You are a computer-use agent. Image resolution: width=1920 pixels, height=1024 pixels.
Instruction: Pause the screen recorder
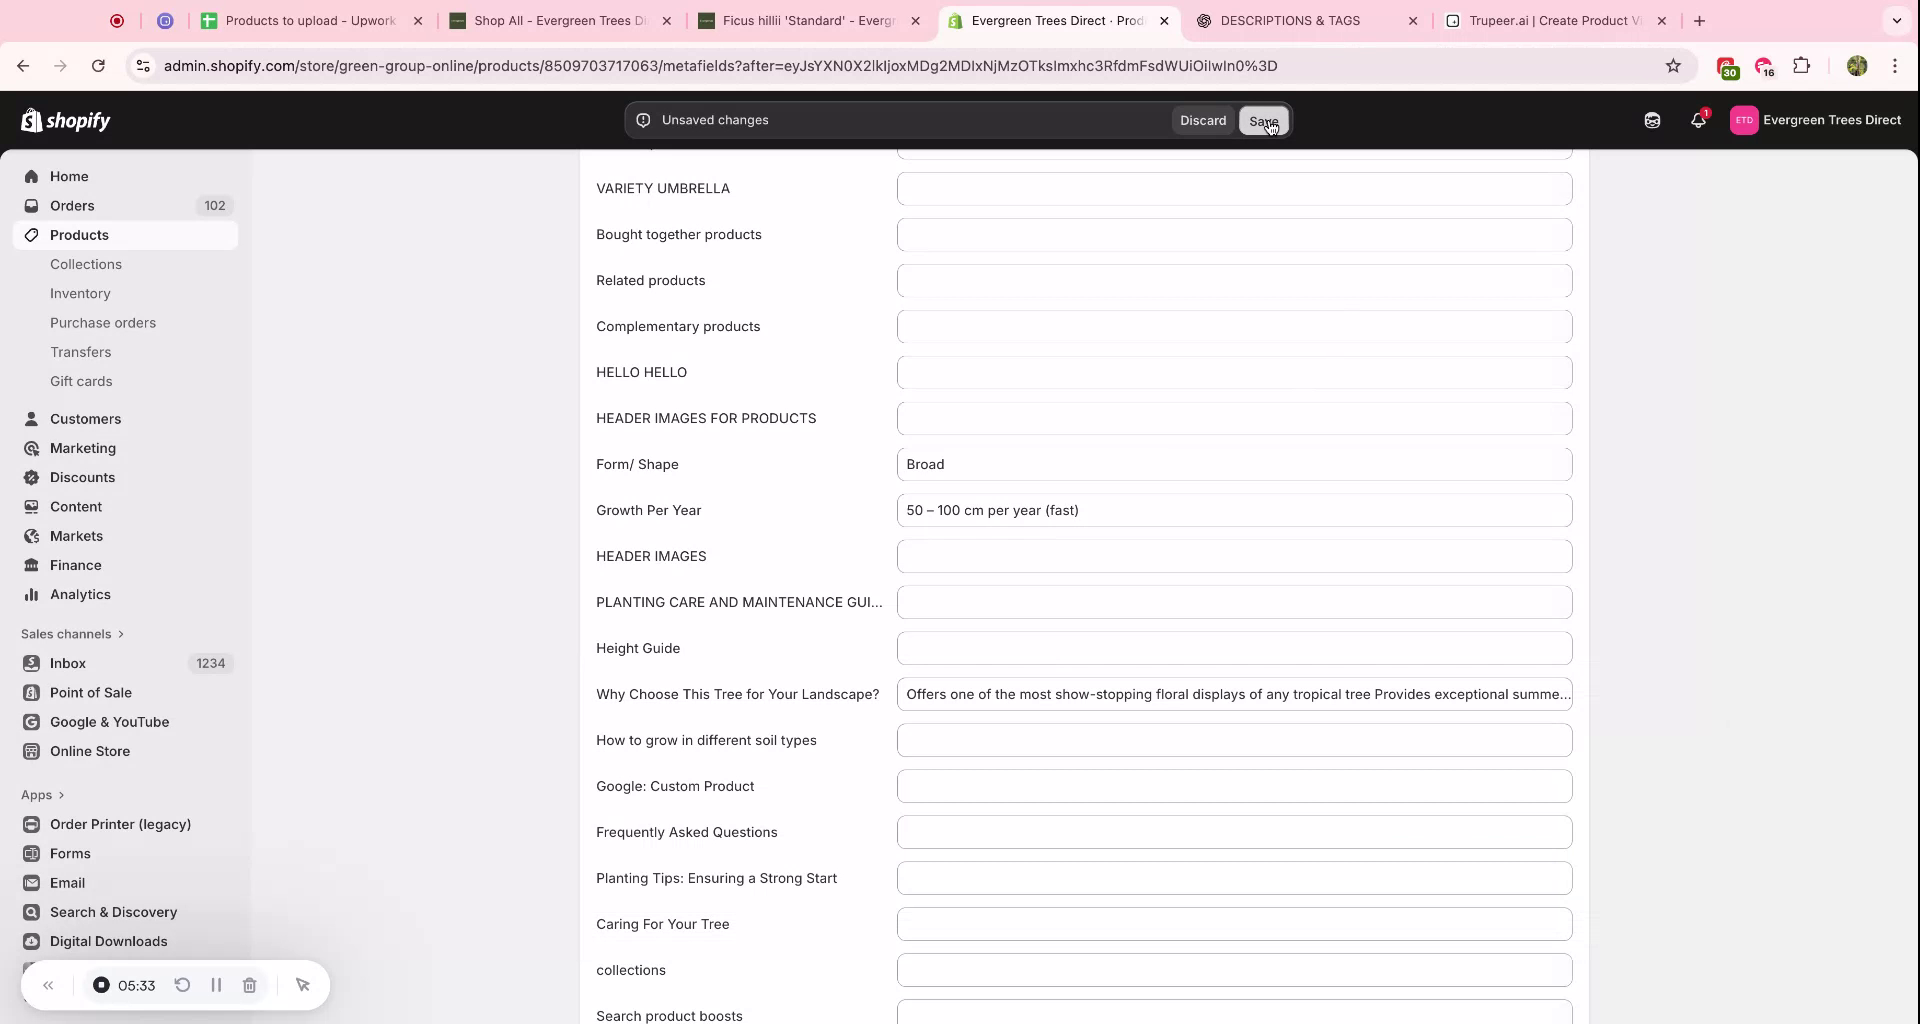216,985
